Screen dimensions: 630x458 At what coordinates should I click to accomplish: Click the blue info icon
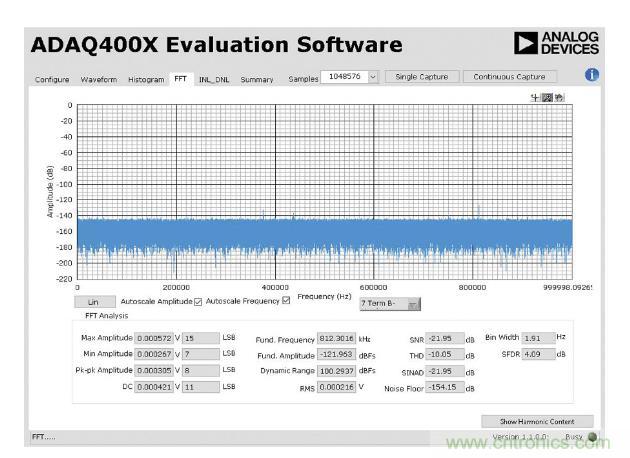pos(592,75)
